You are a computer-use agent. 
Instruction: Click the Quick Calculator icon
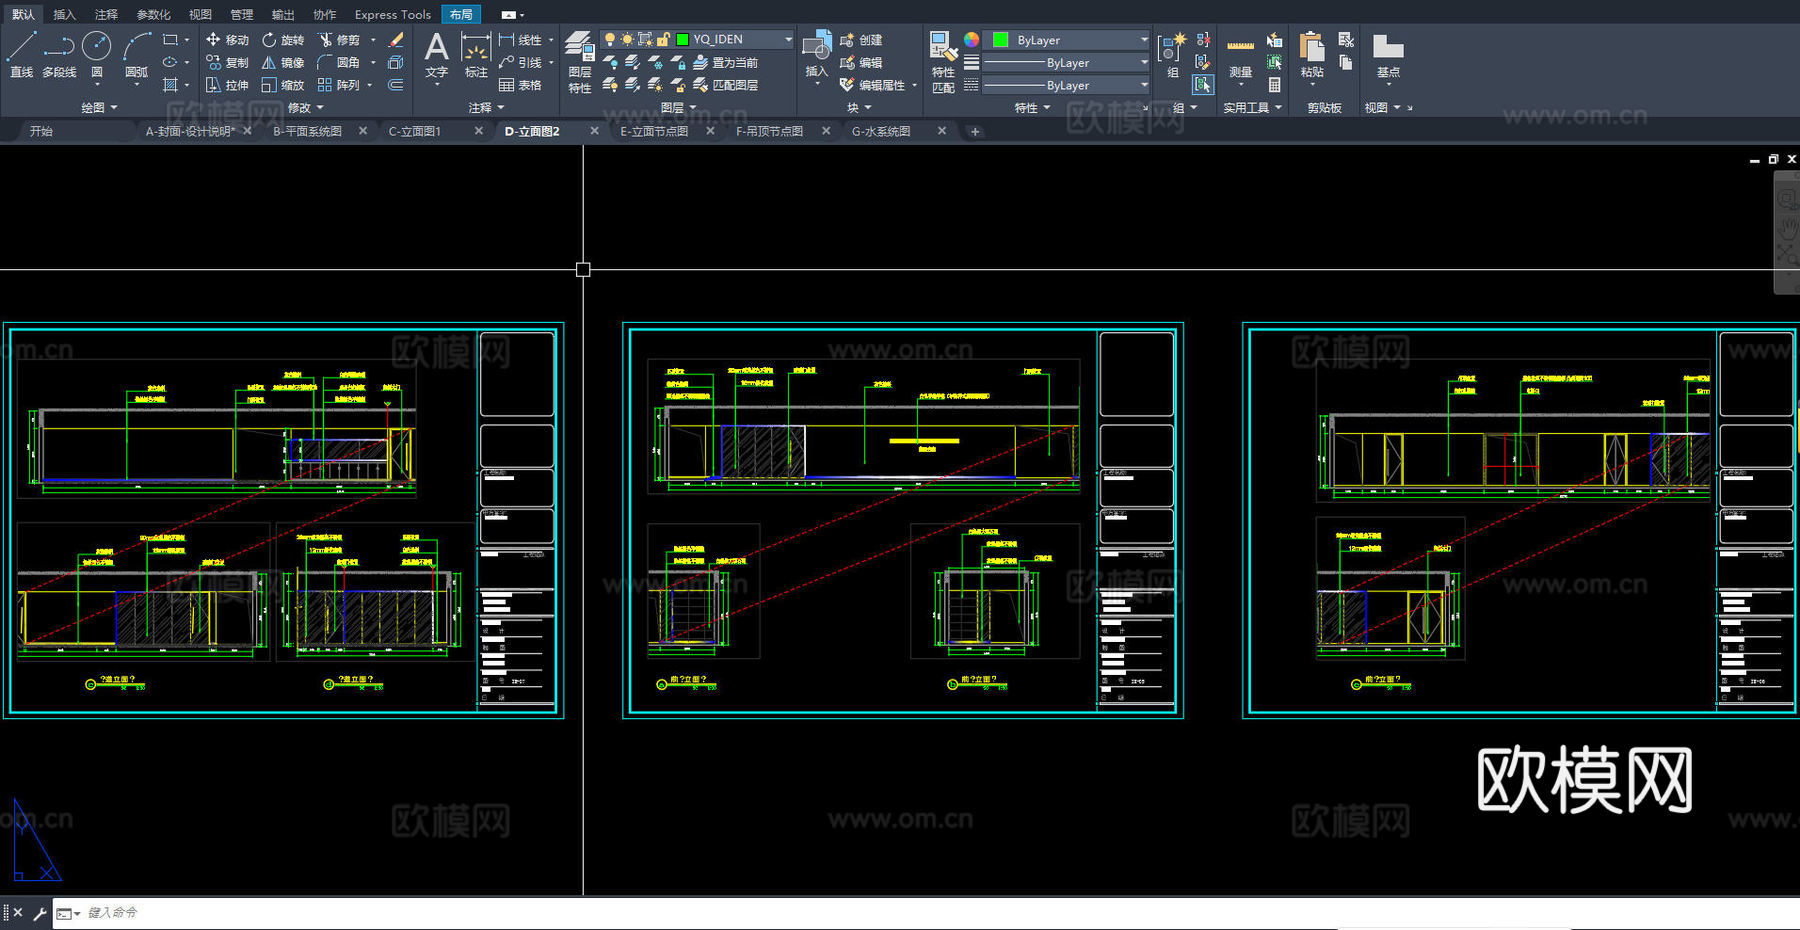tap(1275, 85)
